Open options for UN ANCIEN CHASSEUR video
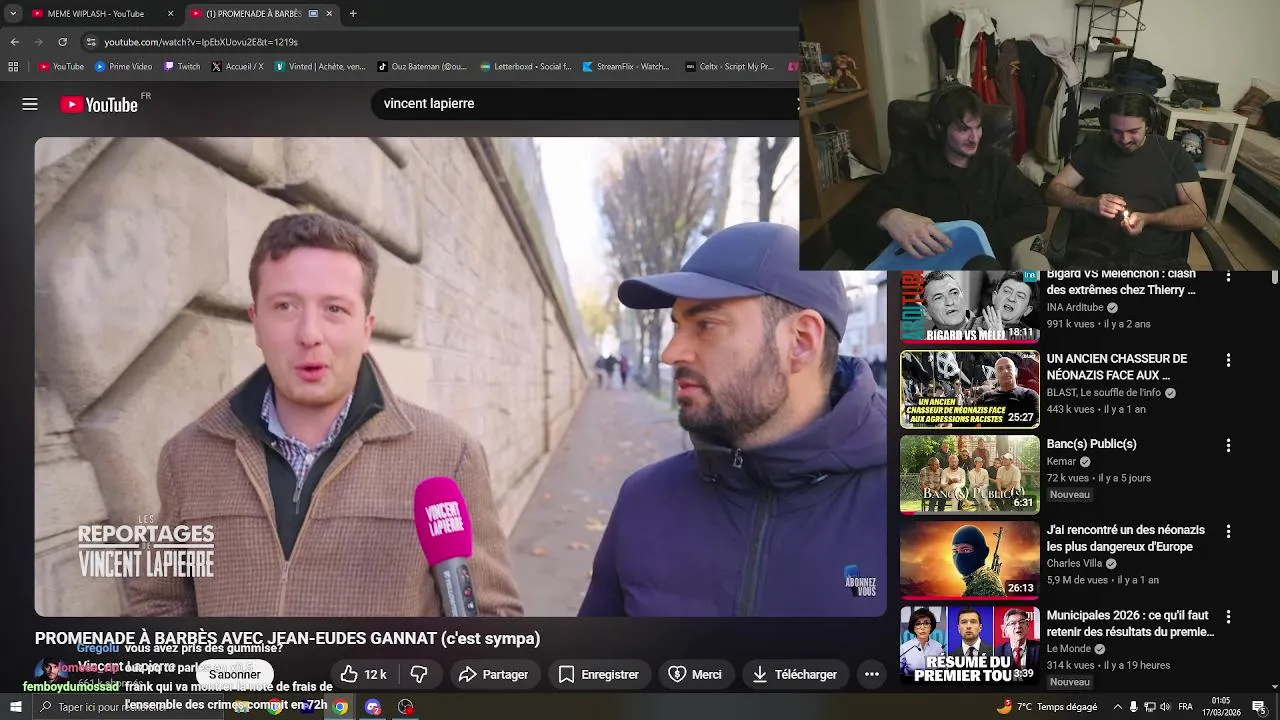The image size is (1280, 720). point(1228,360)
